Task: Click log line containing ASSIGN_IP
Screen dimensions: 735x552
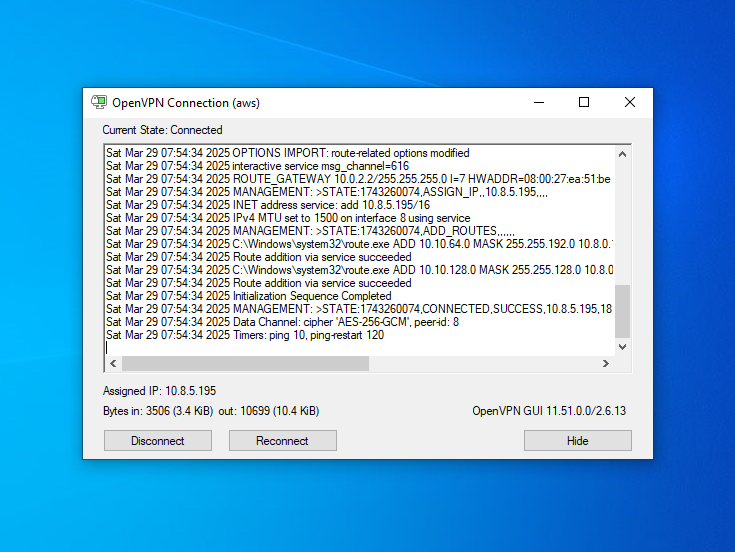Action: [327, 192]
